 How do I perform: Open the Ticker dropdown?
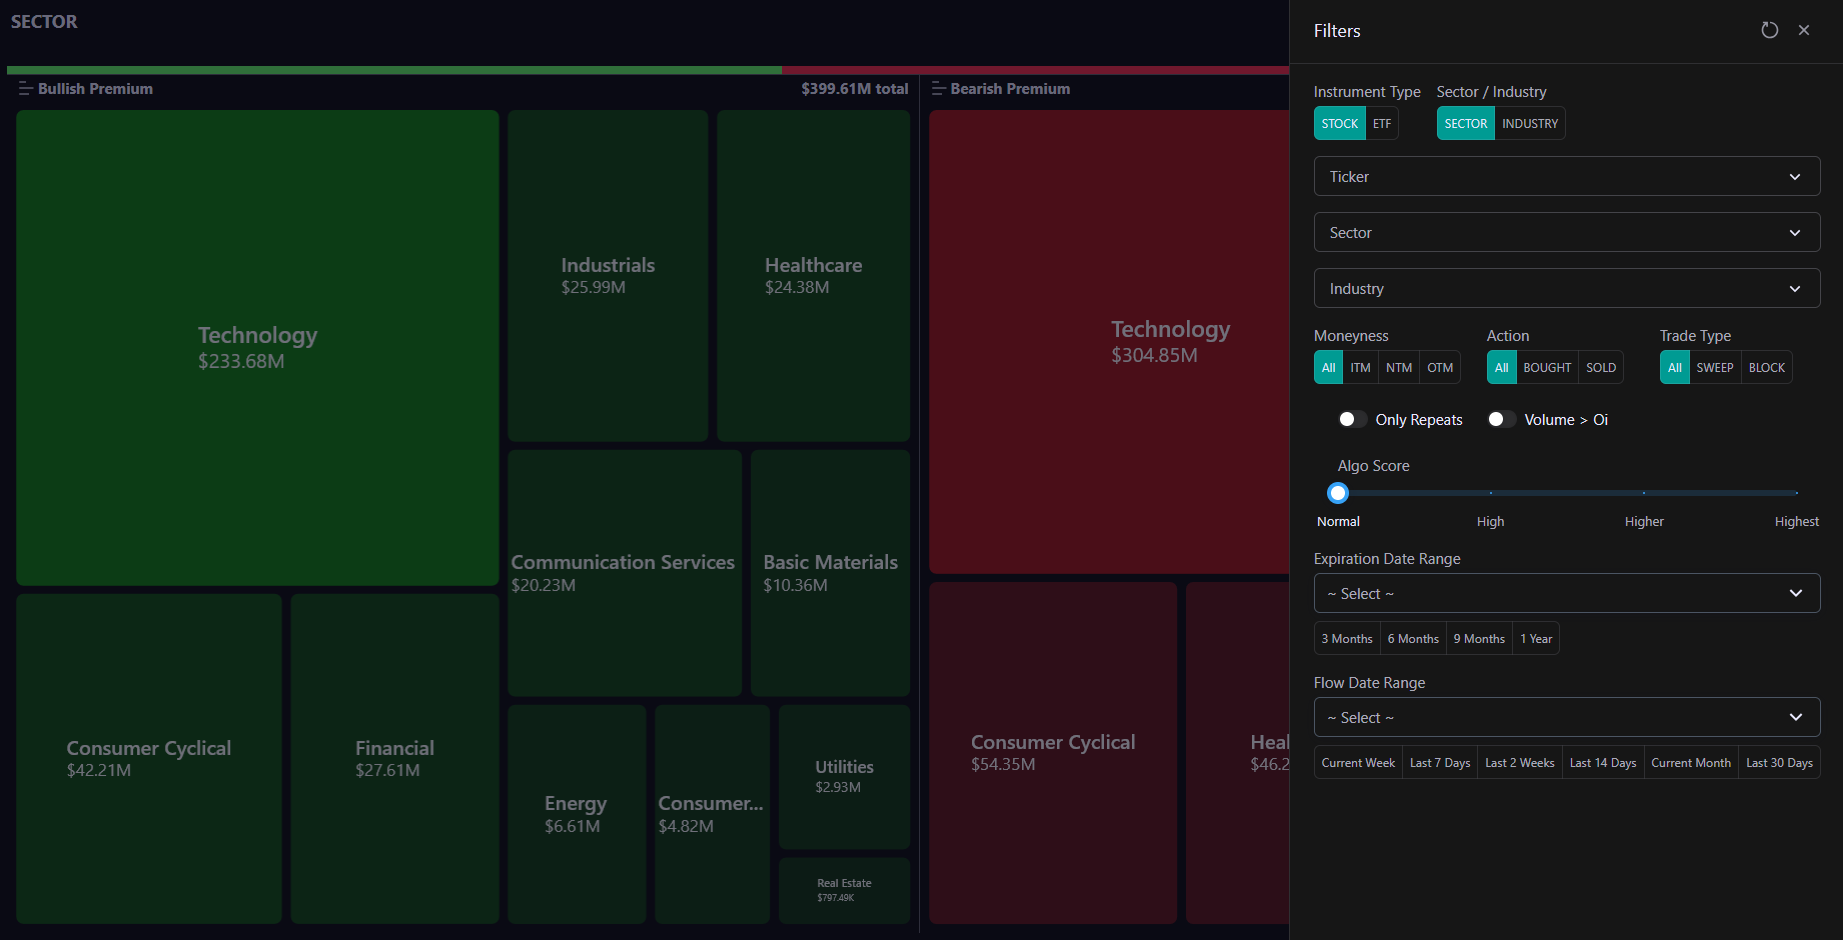(x=1567, y=176)
